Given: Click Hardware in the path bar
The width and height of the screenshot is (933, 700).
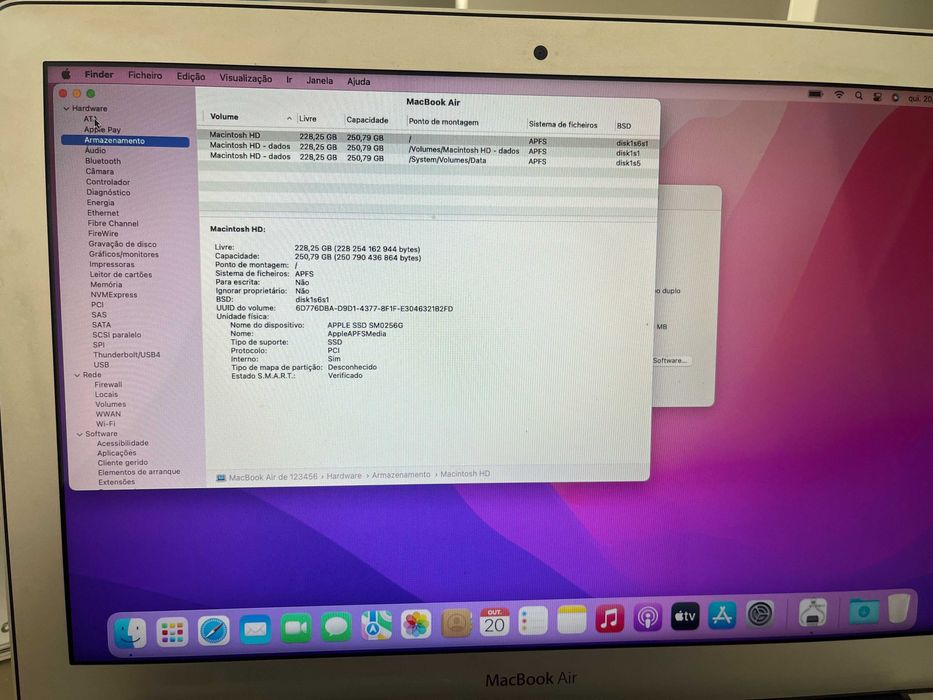Looking at the screenshot, I should coord(344,476).
